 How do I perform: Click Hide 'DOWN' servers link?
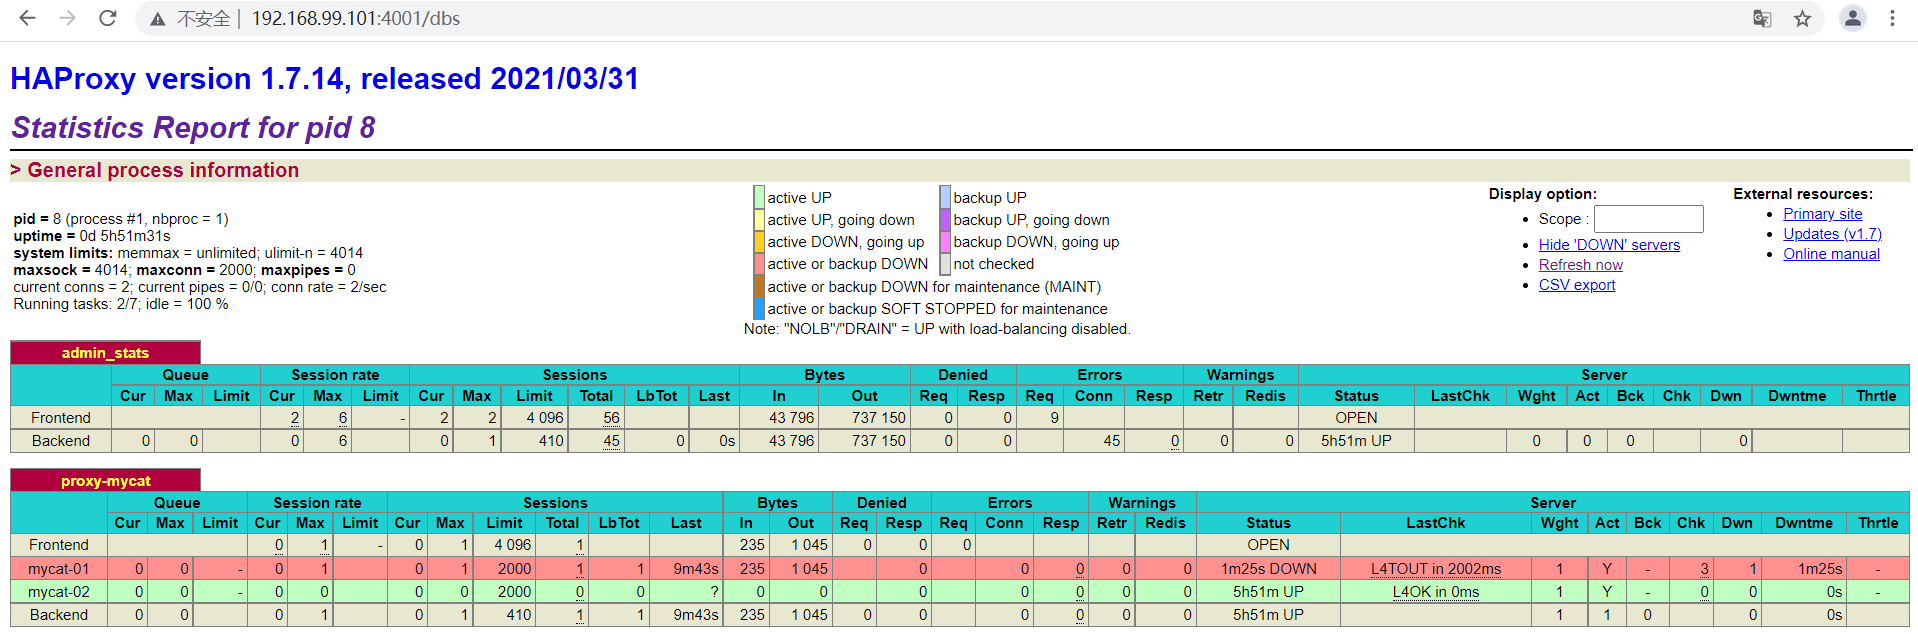click(1609, 245)
